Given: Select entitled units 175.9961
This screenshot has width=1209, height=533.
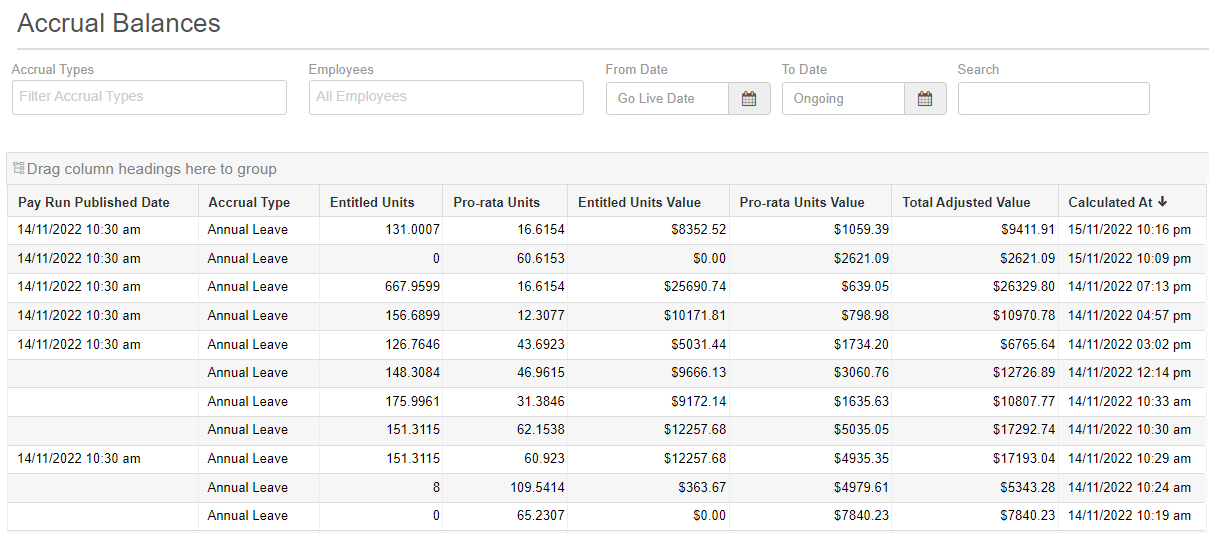Looking at the screenshot, I should [x=412, y=401].
